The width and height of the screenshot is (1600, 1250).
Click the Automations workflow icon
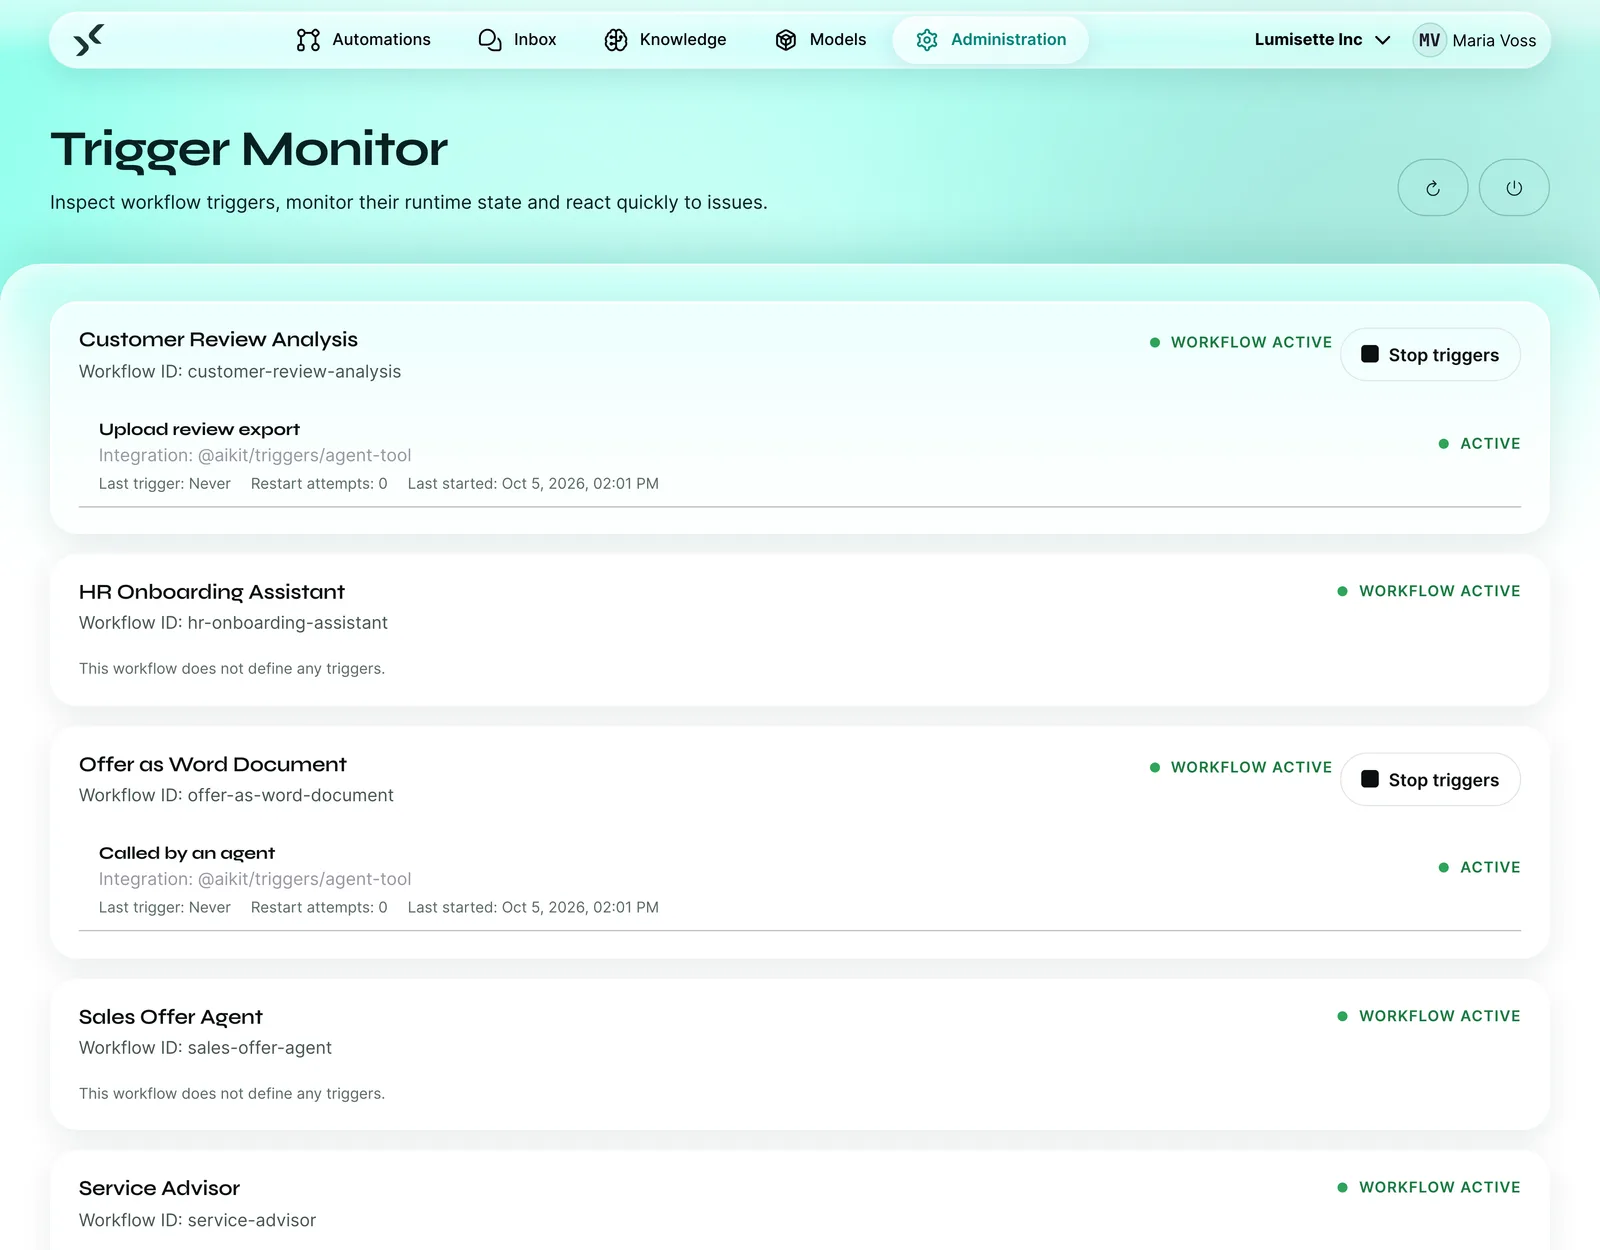click(x=308, y=40)
